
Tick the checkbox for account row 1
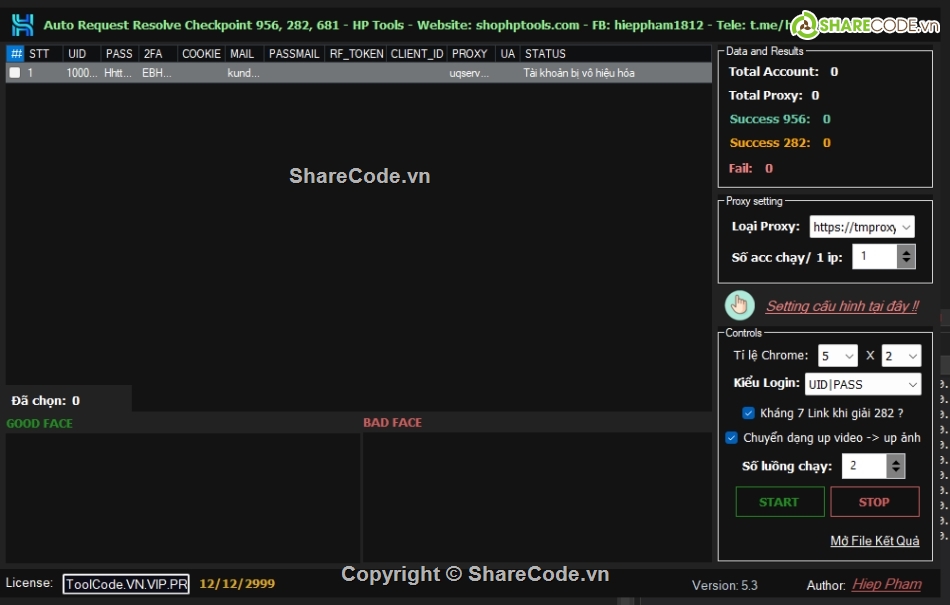click(x=15, y=73)
